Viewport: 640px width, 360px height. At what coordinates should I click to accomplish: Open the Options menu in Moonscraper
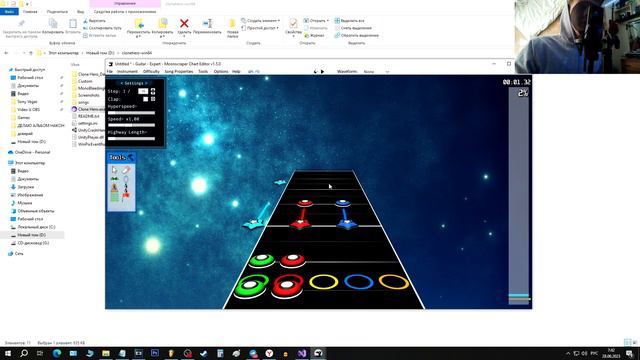(x=221, y=71)
